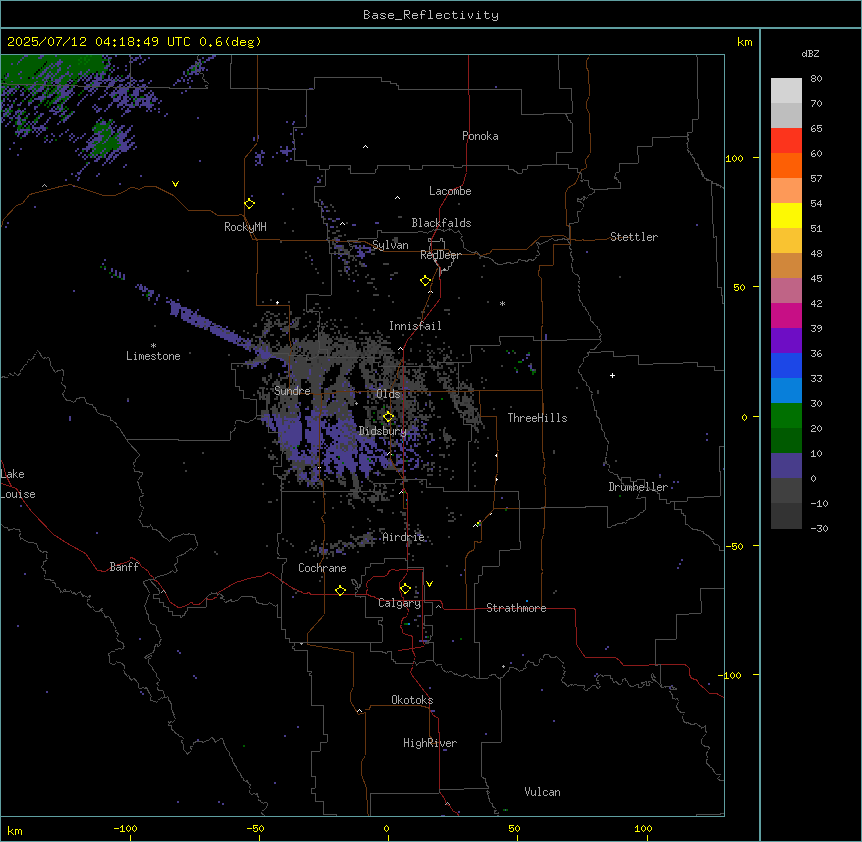Click the Stettler city label

pyautogui.click(x=634, y=237)
